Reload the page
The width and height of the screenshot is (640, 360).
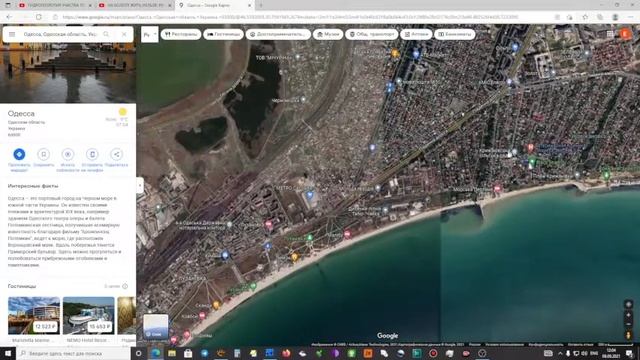click(38, 17)
